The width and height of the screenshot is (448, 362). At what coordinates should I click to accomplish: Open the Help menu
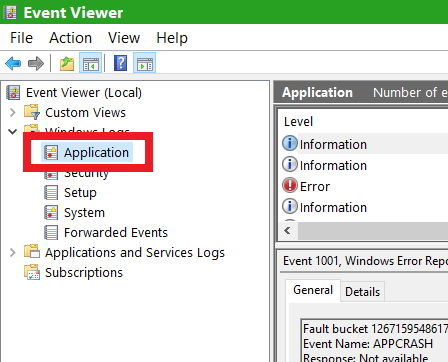(172, 38)
